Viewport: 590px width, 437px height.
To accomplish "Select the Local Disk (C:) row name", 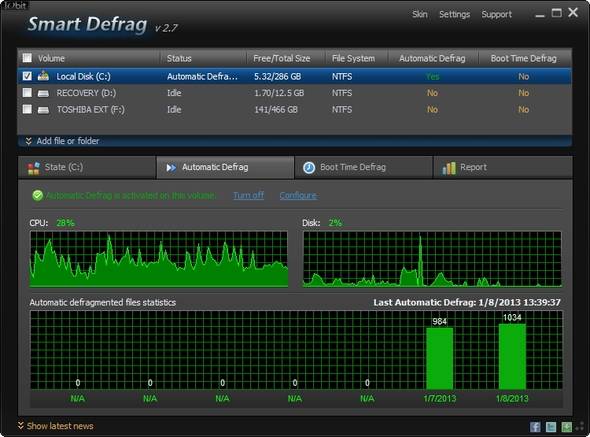I will (x=83, y=76).
